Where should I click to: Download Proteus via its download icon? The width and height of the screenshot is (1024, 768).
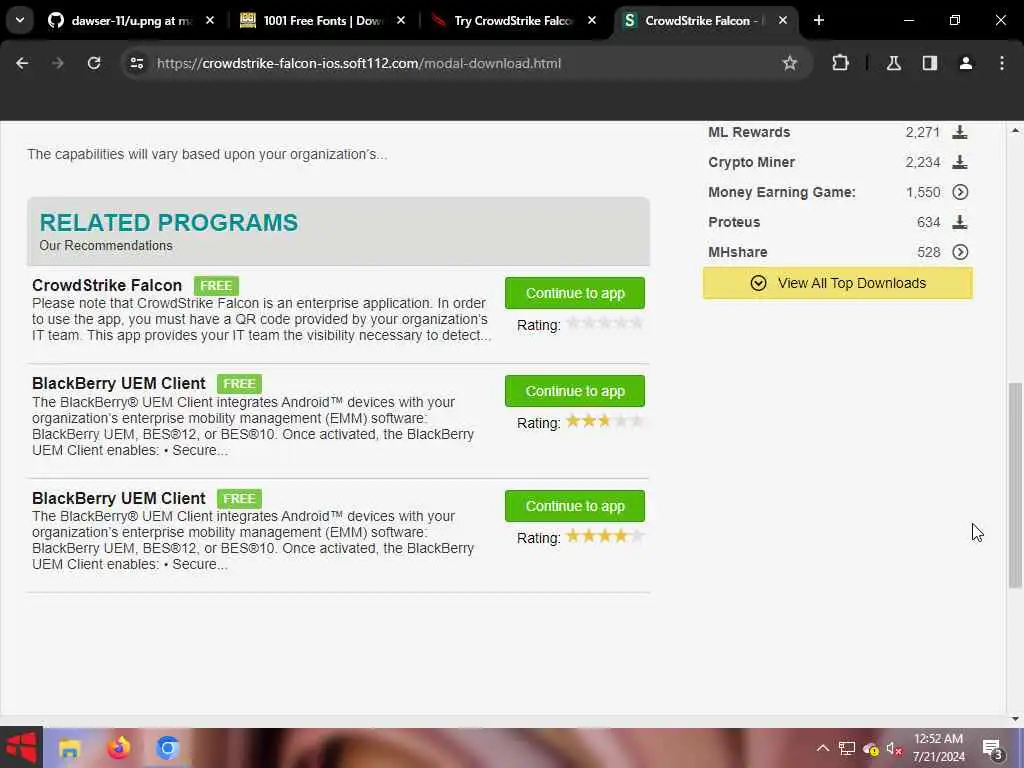click(x=959, y=222)
